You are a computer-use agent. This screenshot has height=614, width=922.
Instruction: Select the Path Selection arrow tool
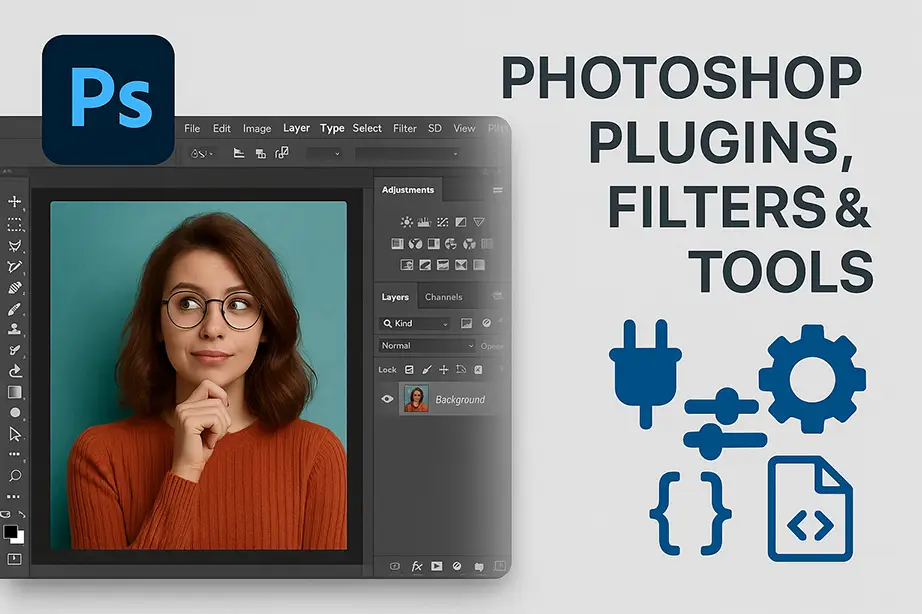[15, 434]
